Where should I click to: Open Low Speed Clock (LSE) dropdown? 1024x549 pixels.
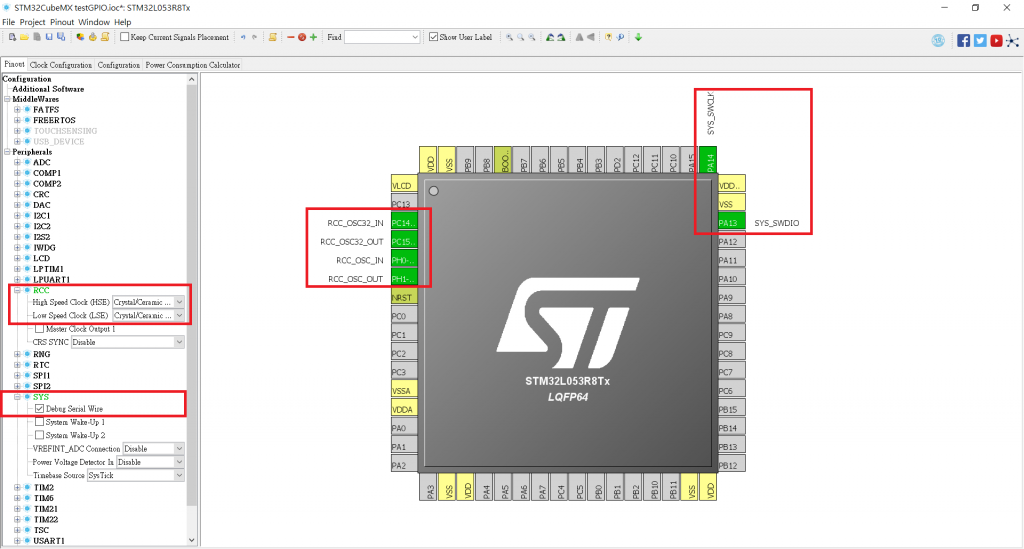(x=149, y=315)
